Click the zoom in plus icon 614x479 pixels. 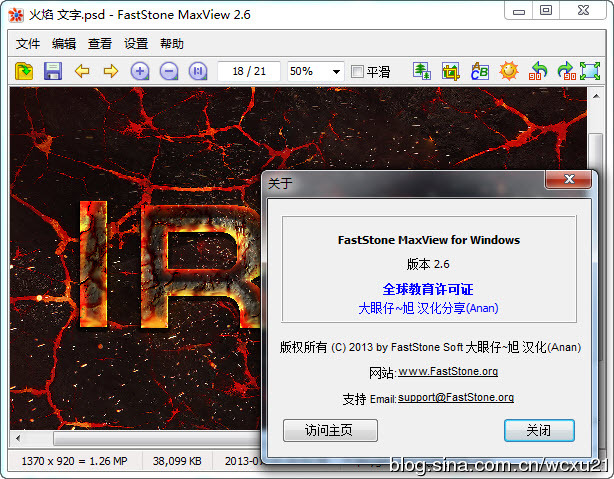(140, 71)
